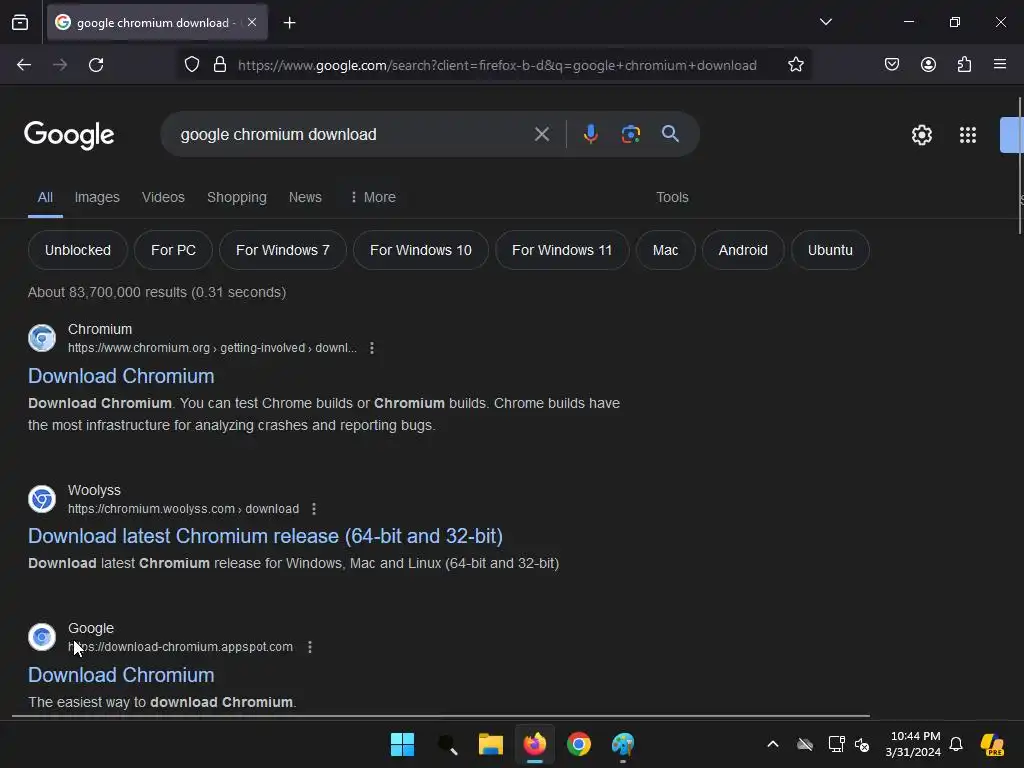Open clock and date 10:44 PM

(914, 744)
